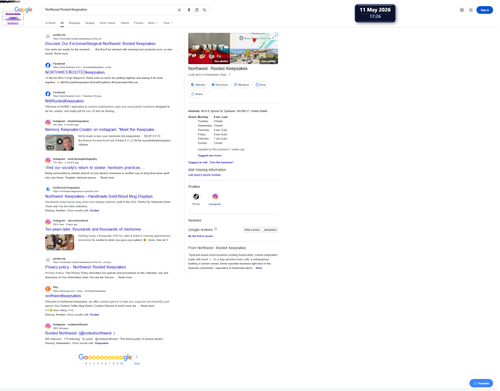Open 'Discover Our Exclusive Range' printify result
Viewport: 500px width, 391px height.
tap(100, 43)
